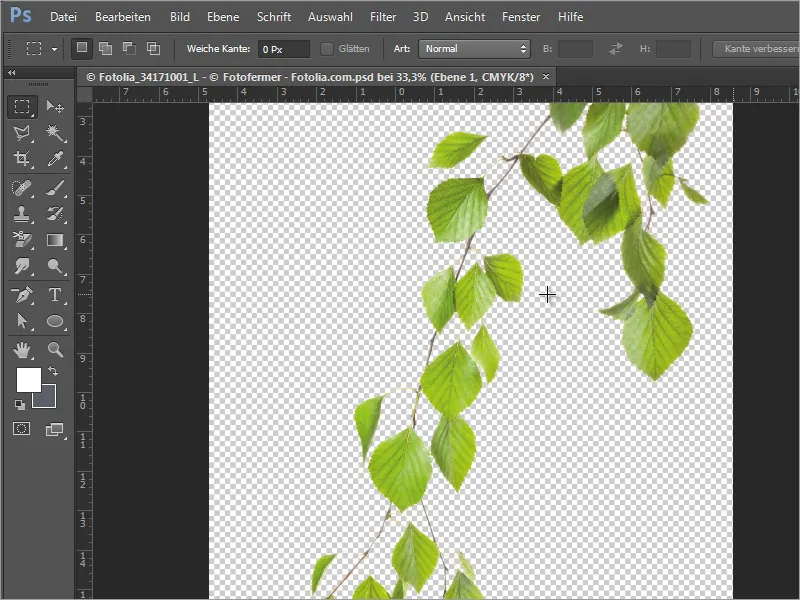Select the Crop tool
This screenshot has height=600, width=800.
(x=22, y=159)
